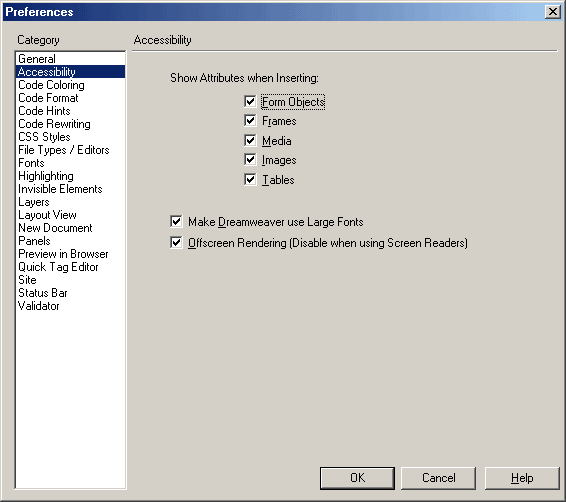Select the Fonts category
Viewport: 566px width, 502px height.
tap(31, 163)
